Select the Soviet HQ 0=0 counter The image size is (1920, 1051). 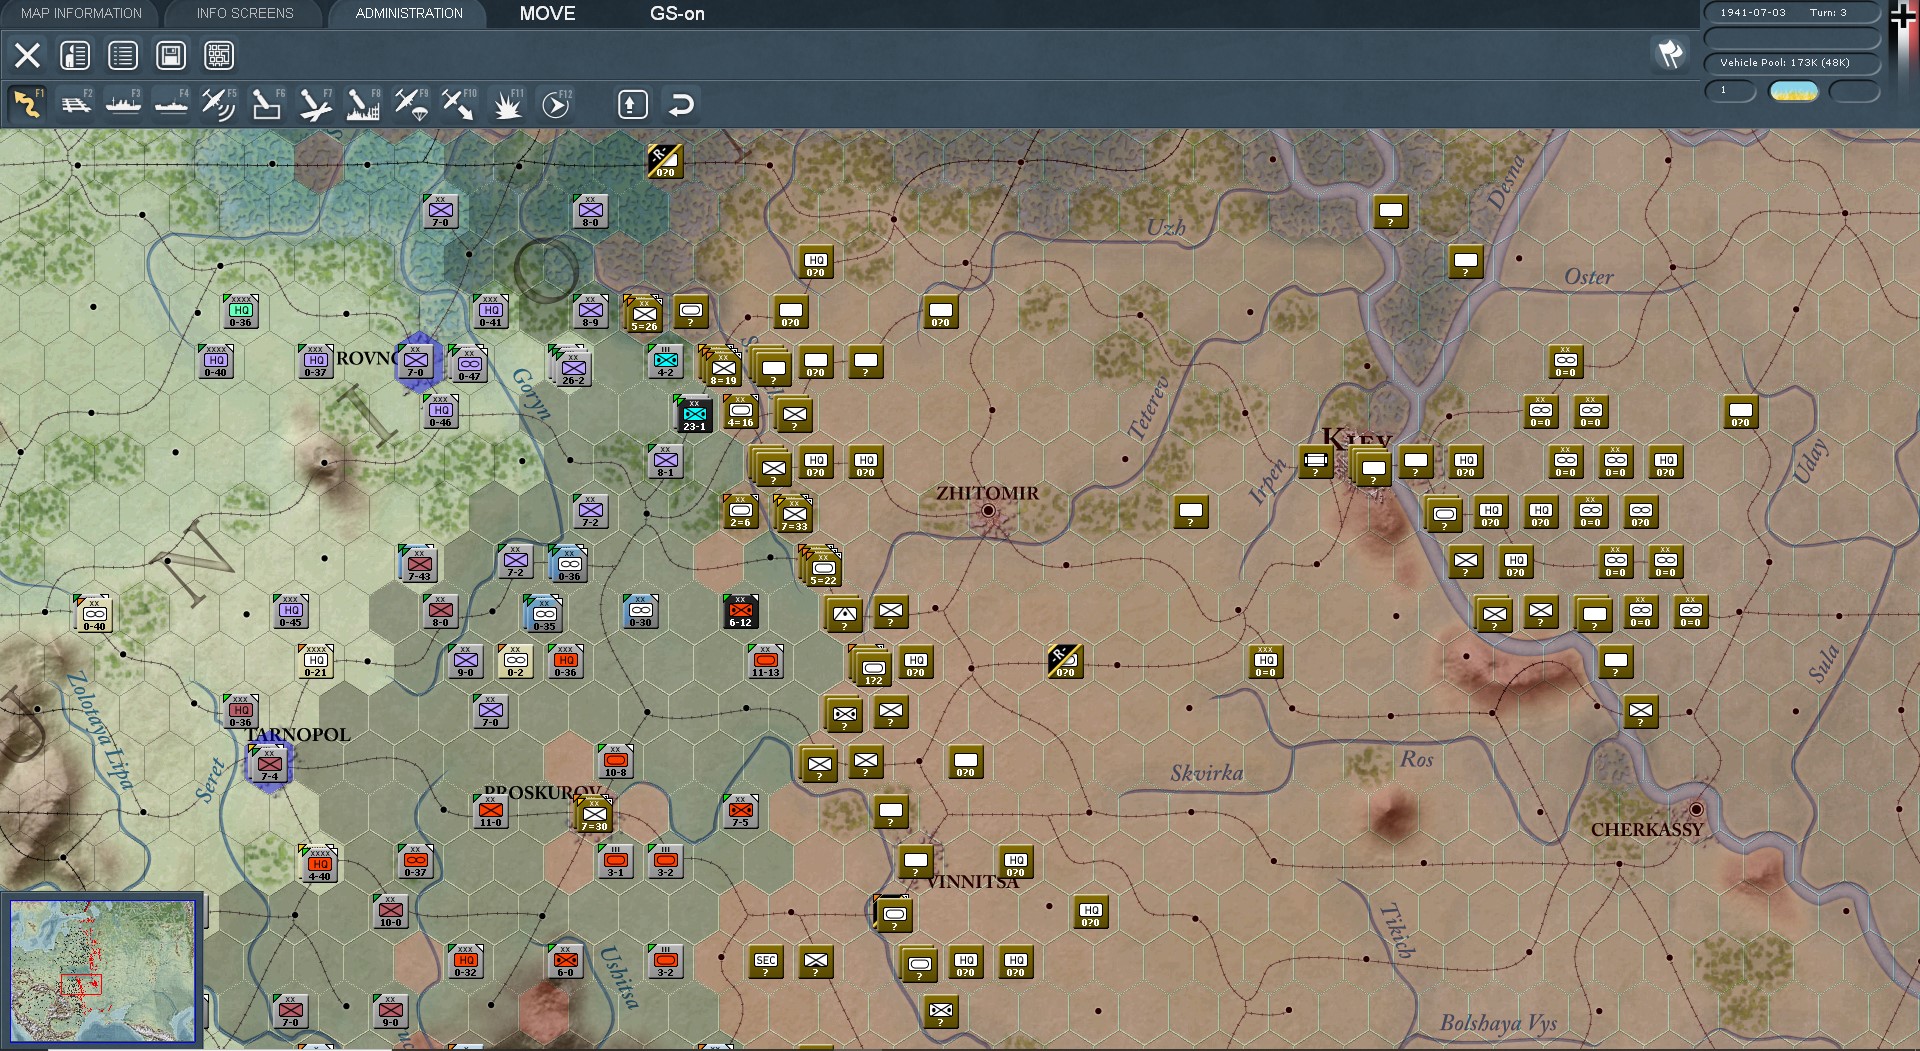pos(1266,661)
